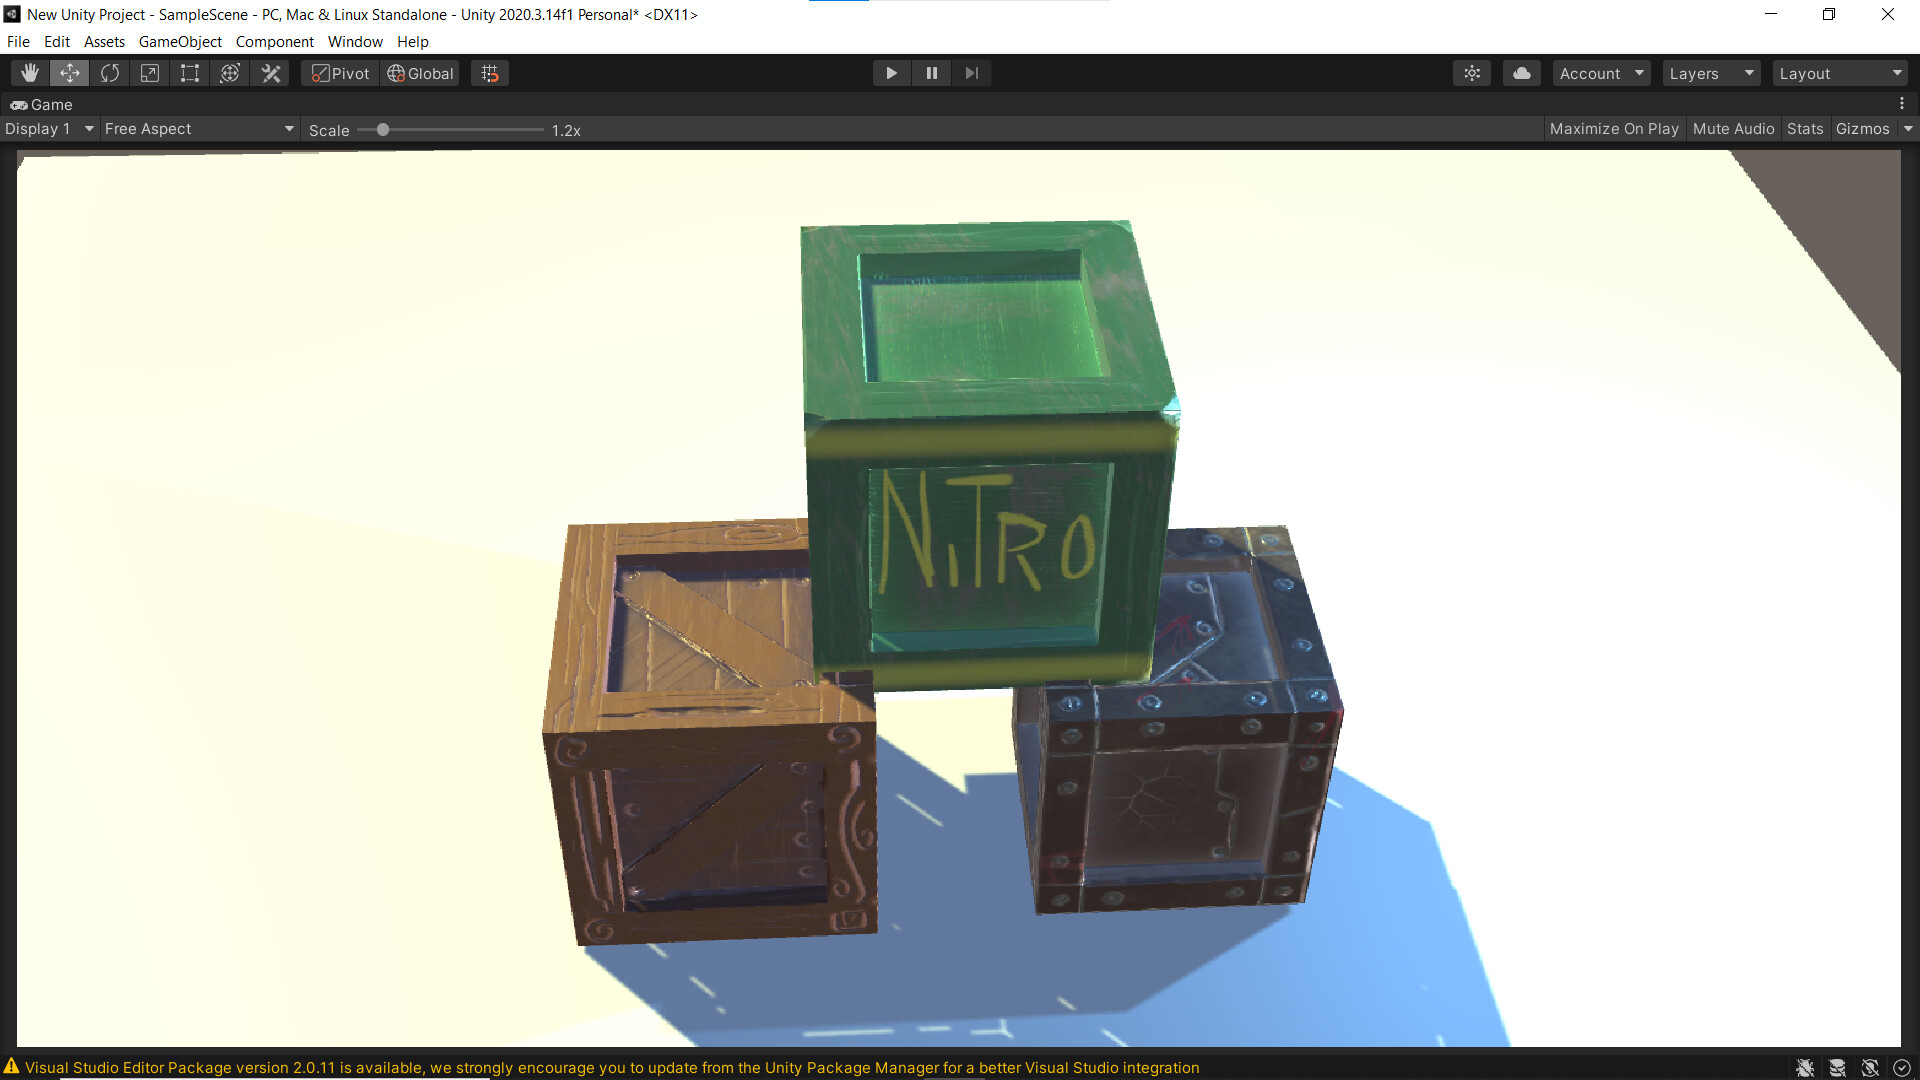The image size is (1920, 1080).
Task: Toggle Pivot handle position mode
Action: (x=338, y=72)
